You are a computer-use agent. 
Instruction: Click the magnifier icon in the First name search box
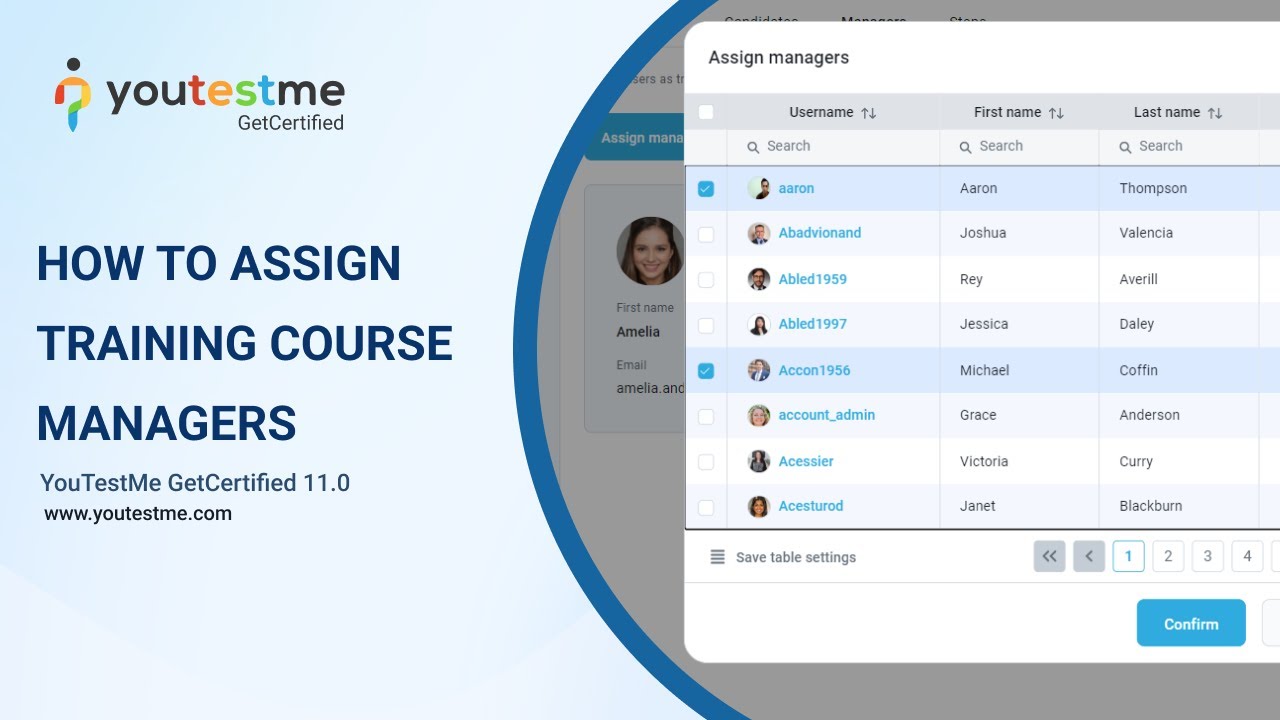(x=966, y=147)
